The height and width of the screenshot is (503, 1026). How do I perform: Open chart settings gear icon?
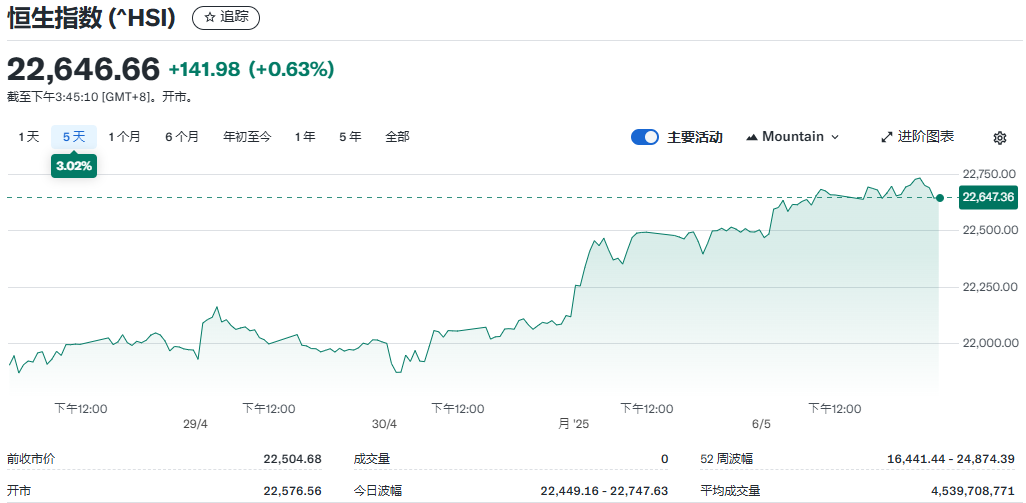point(999,137)
